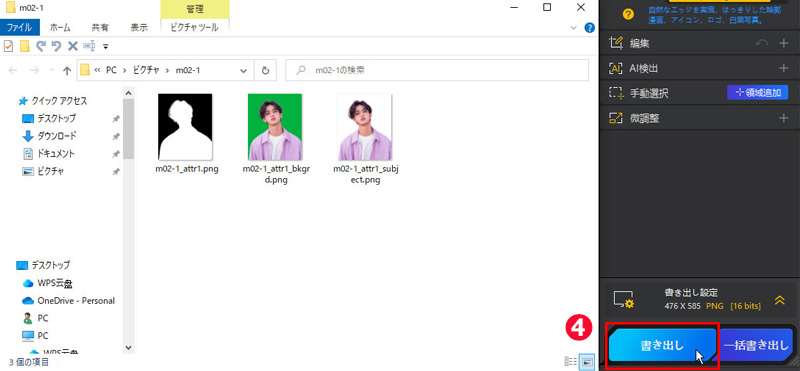Select OneDrive - Personal in navigation pane

point(76,301)
